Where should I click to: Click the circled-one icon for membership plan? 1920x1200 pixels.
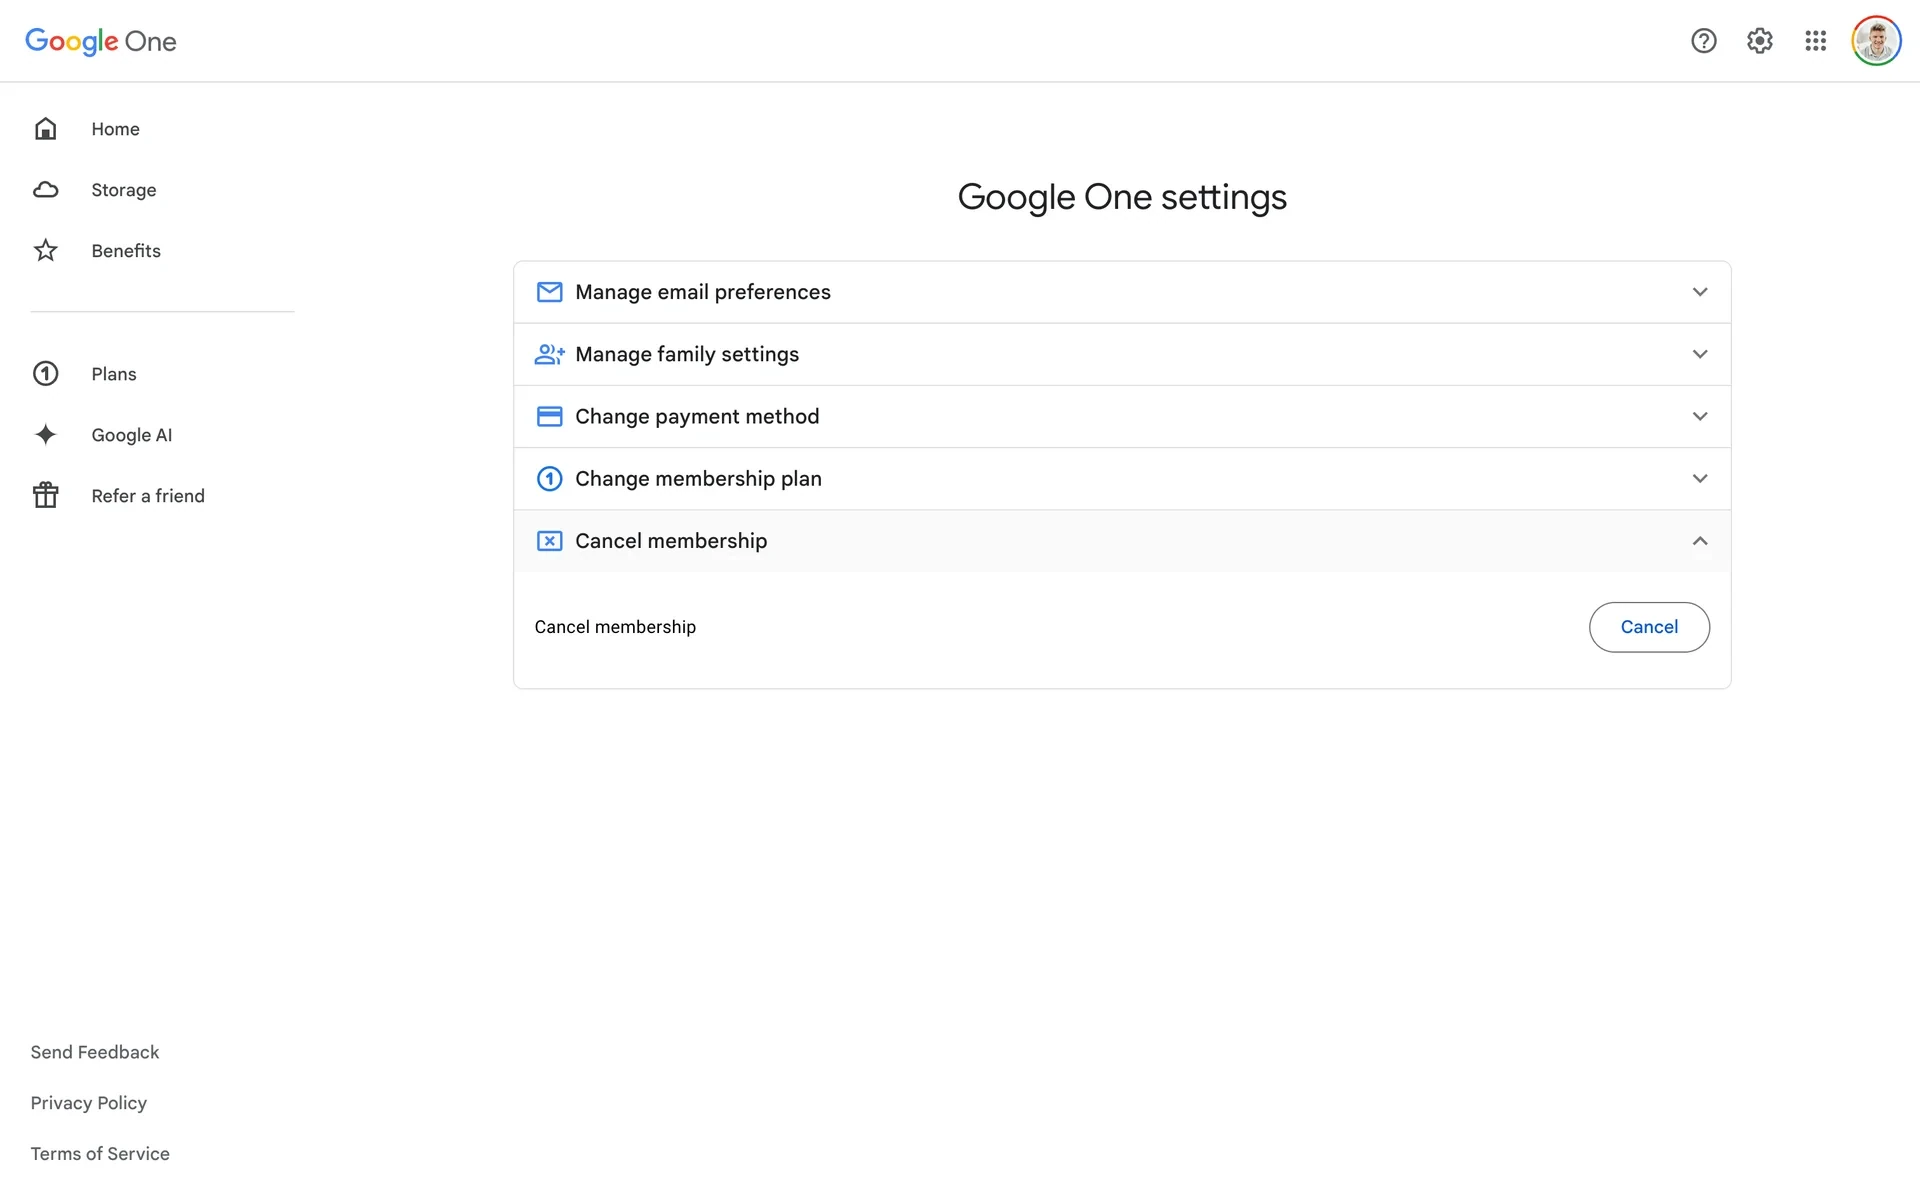pyautogui.click(x=549, y=479)
